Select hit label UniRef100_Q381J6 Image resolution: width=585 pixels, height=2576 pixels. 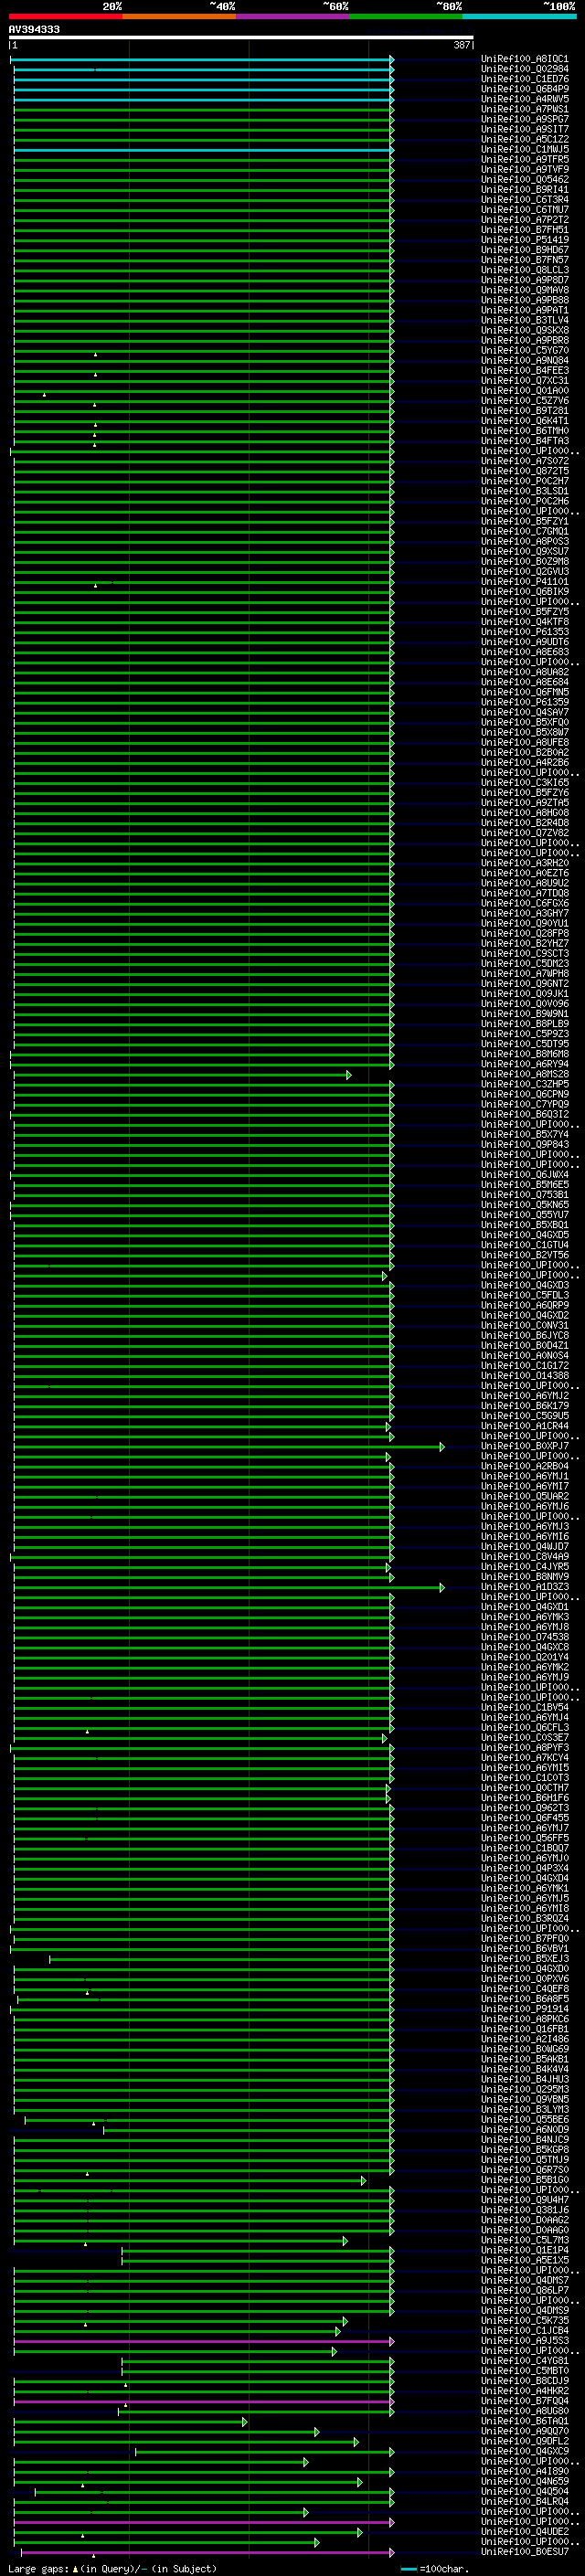point(525,2210)
